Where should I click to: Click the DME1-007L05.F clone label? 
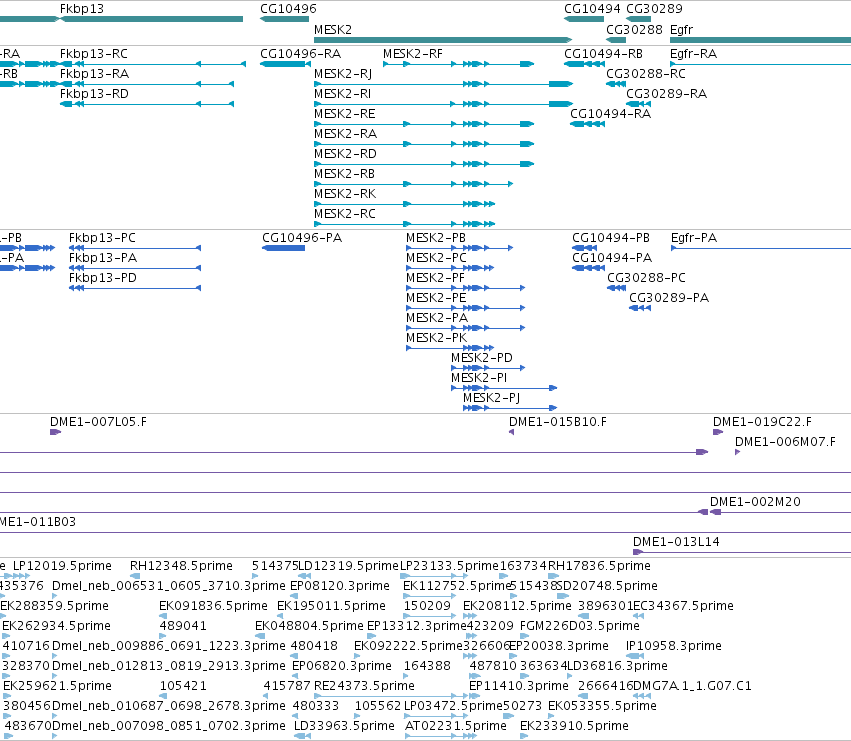[98, 422]
